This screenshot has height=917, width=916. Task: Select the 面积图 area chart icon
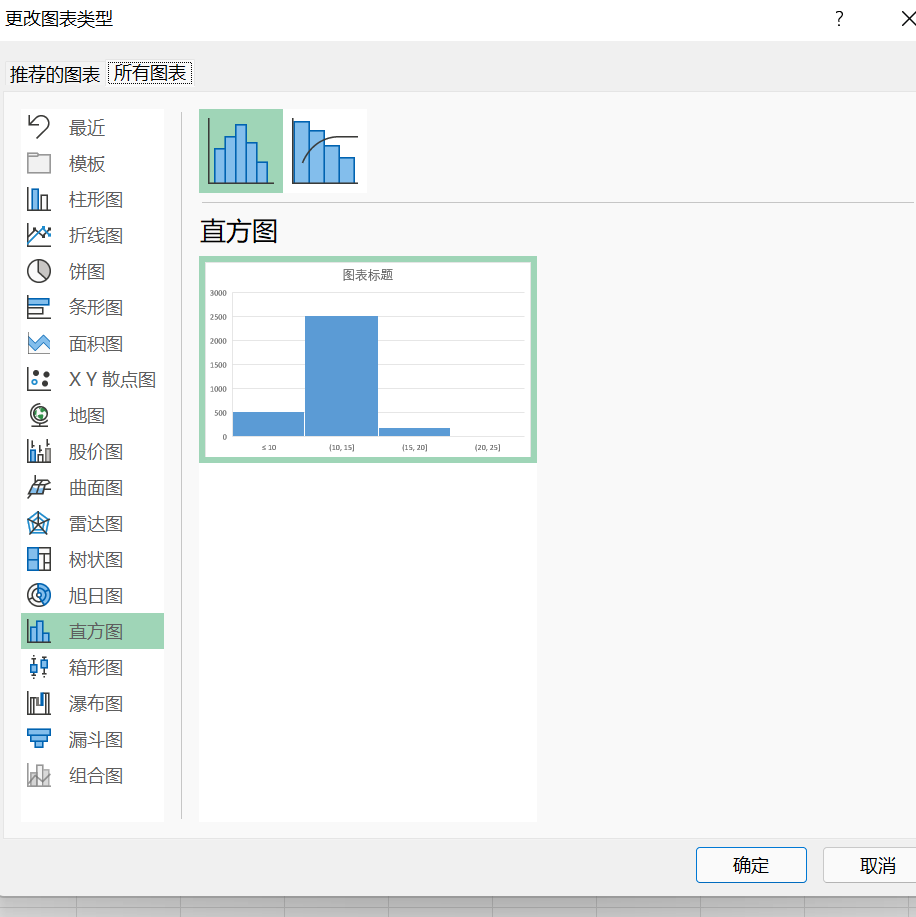click(39, 343)
